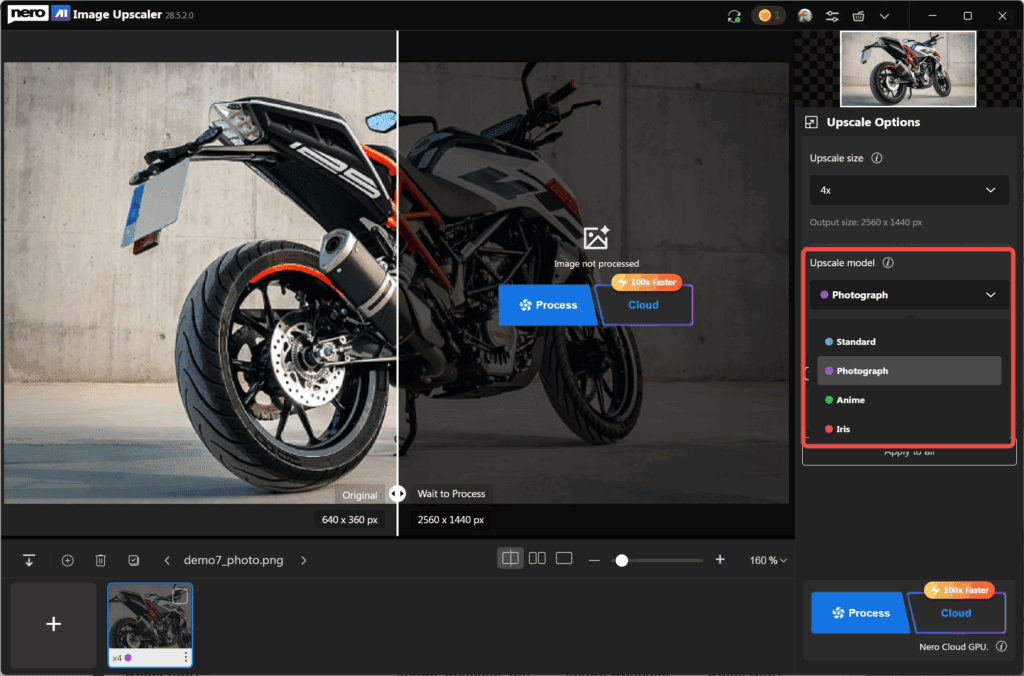Click the add image plus icon in toolbar
This screenshot has width=1024, height=676.
tap(68, 560)
